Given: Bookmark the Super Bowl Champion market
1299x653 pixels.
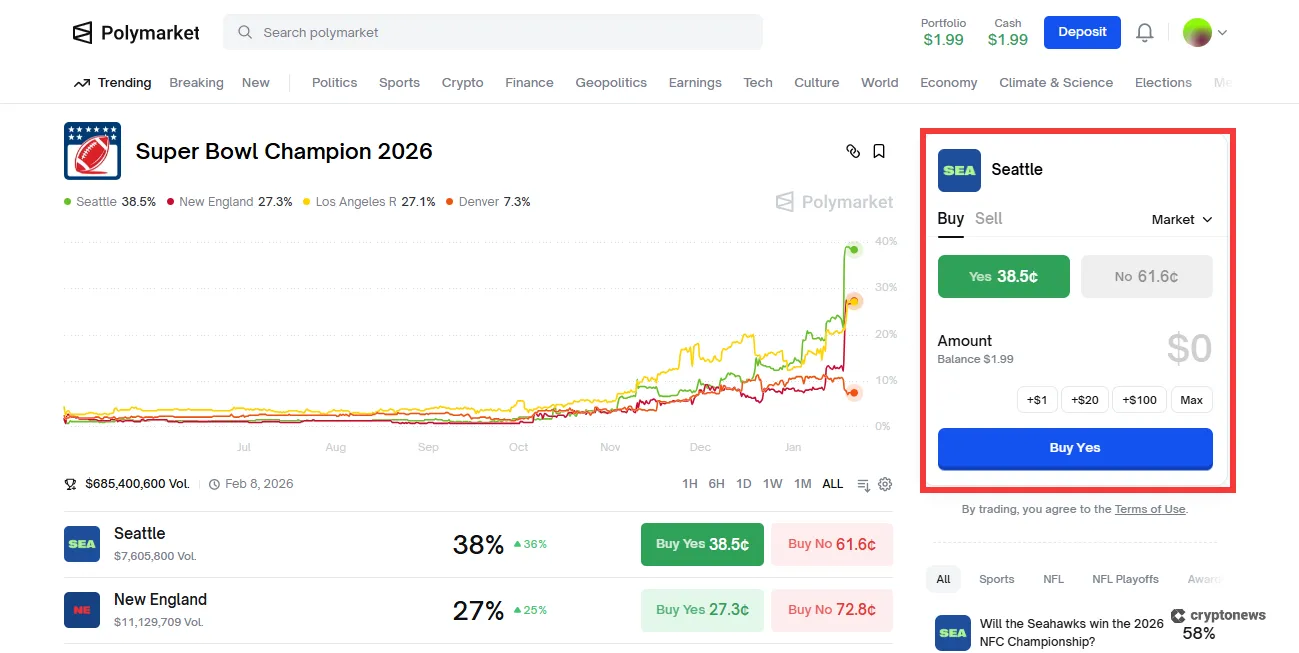Looking at the screenshot, I should pyautogui.click(x=879, y=151).
